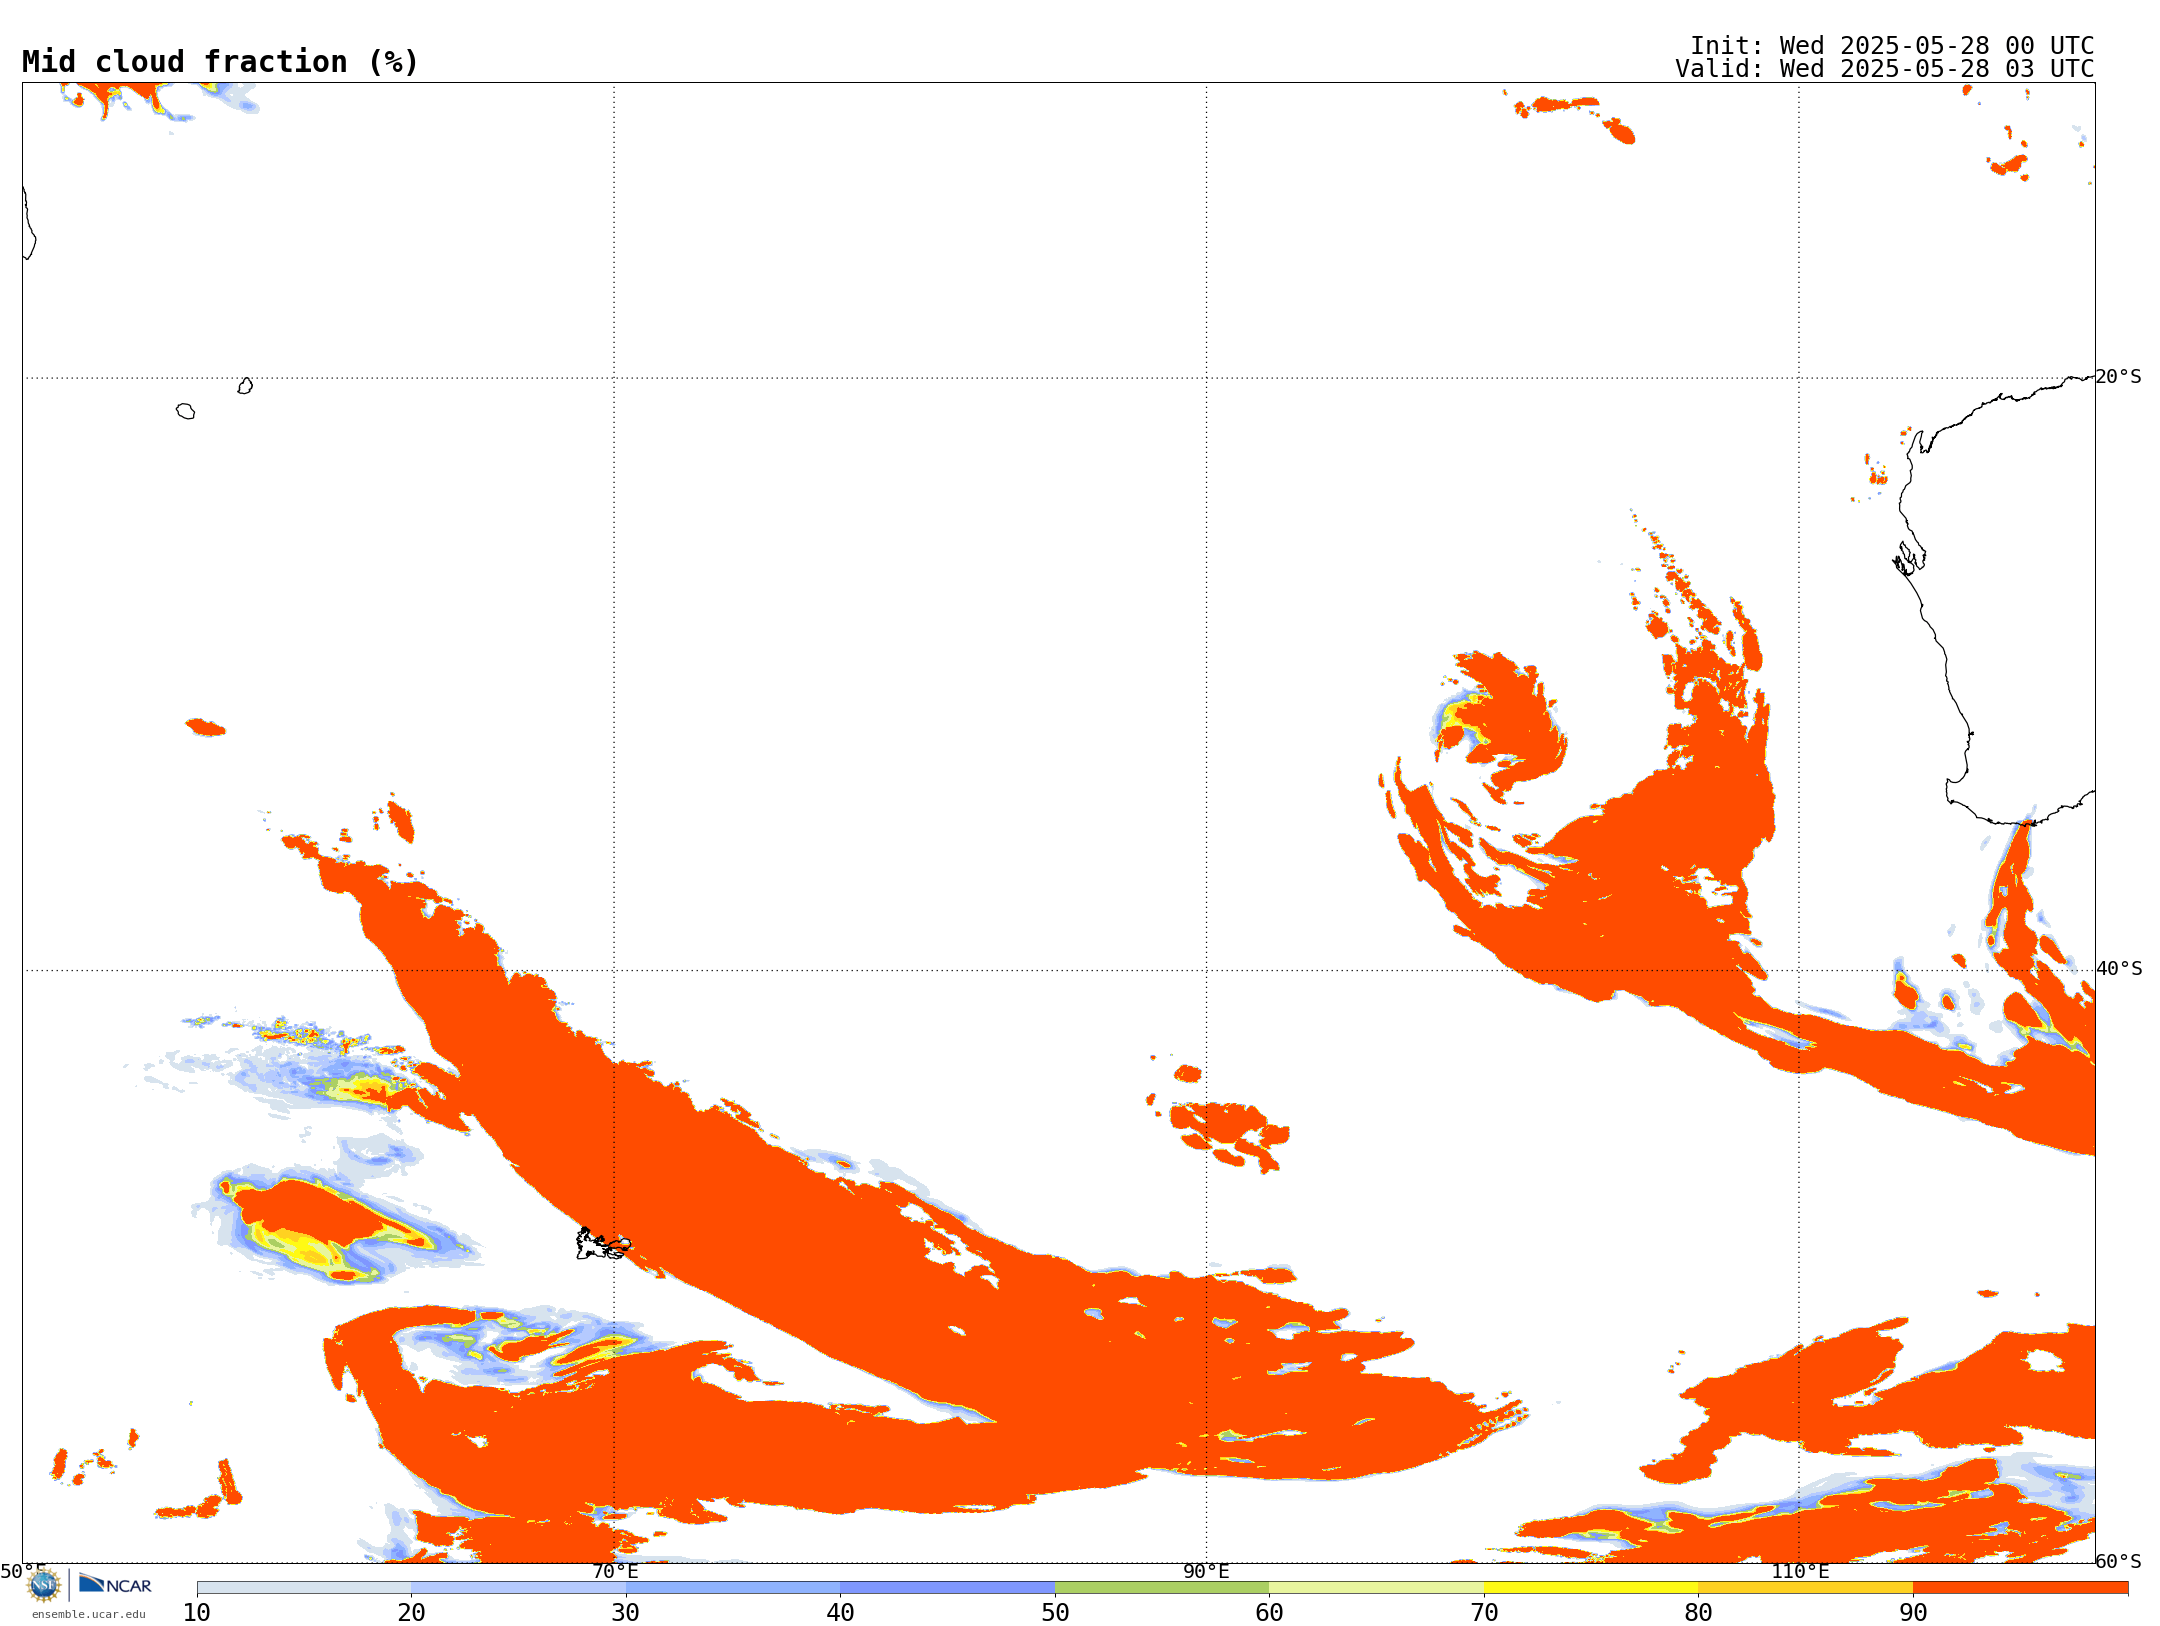
Task: Click the Réunion island outline
Action: point(185,411)
